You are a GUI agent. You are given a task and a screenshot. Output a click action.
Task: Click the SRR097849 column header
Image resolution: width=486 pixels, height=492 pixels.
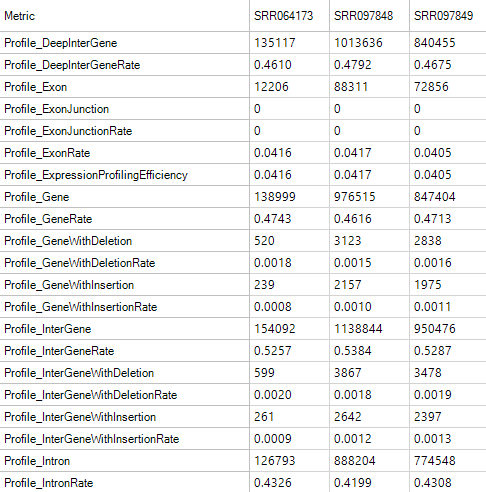tap(444, 16)
